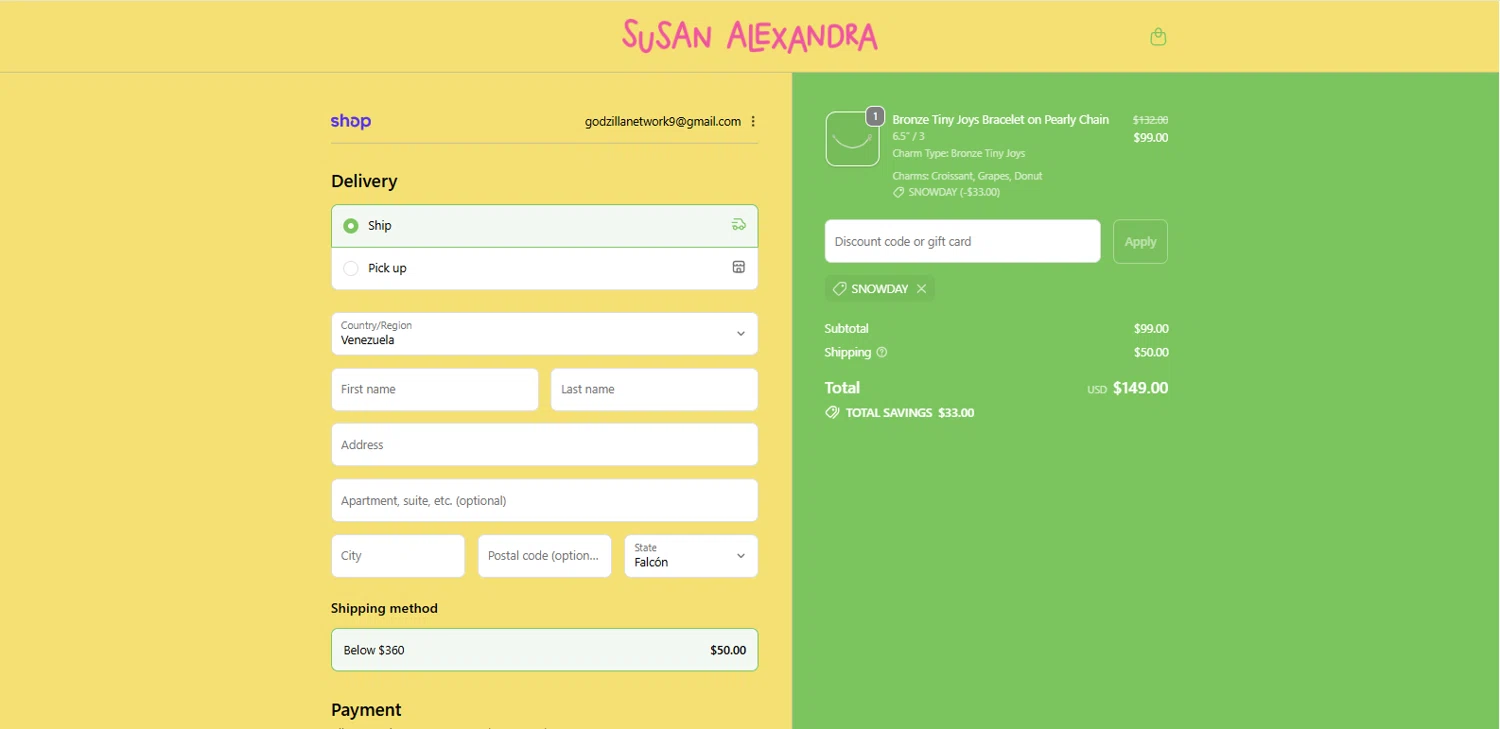
Task: Remove the SNOWDAY discount code
Action: pos(922,289)
